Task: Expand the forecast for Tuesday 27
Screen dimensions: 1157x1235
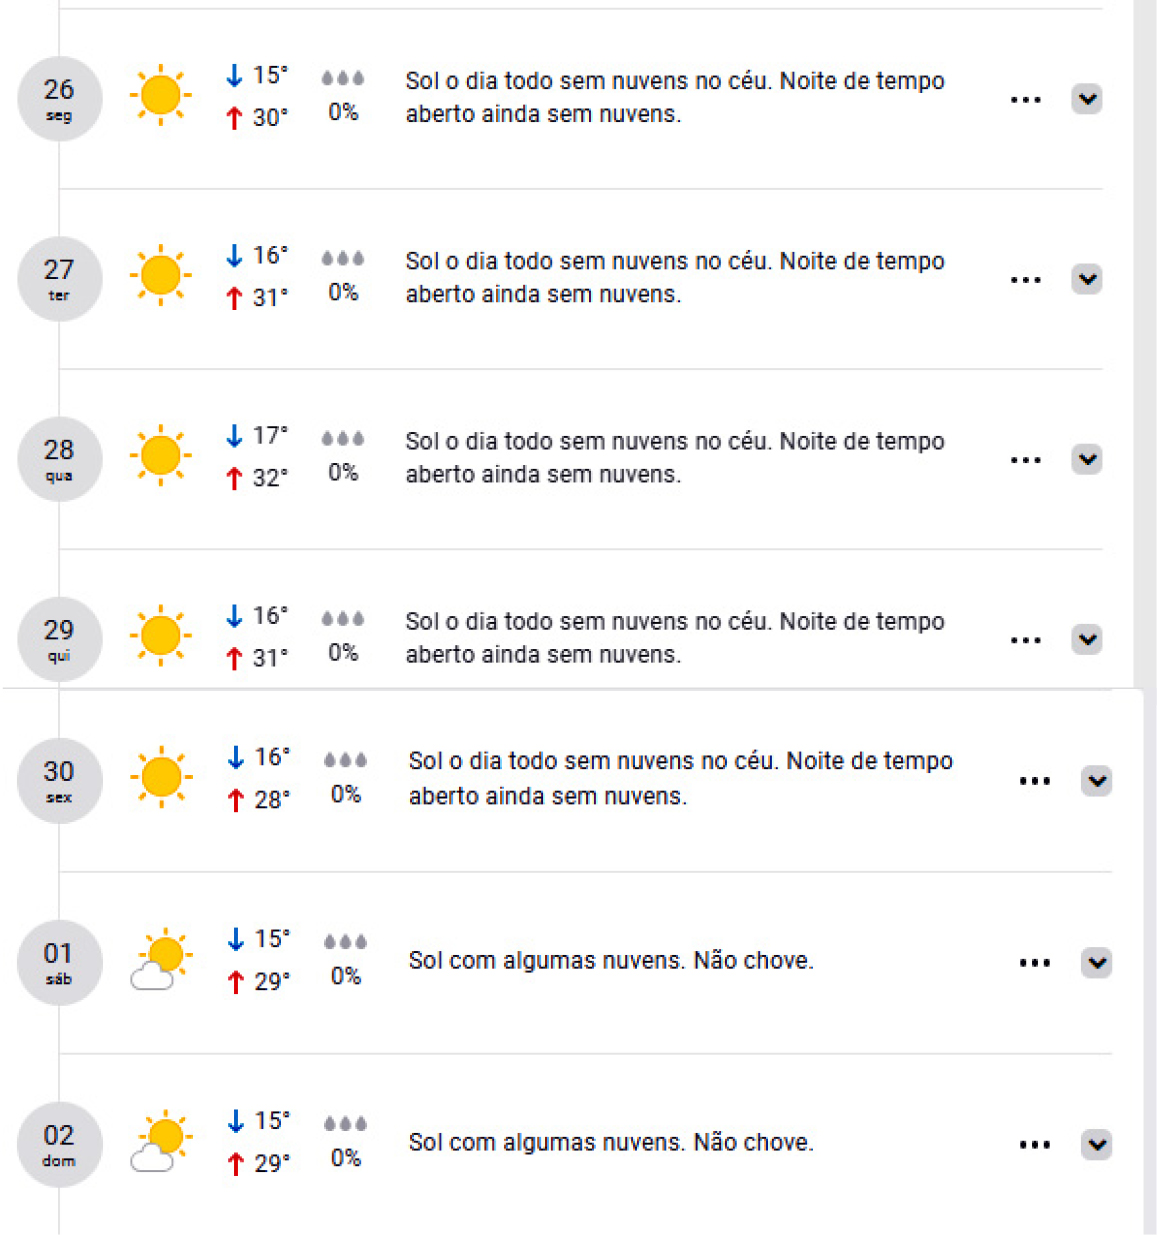Action: point(1087,279)
